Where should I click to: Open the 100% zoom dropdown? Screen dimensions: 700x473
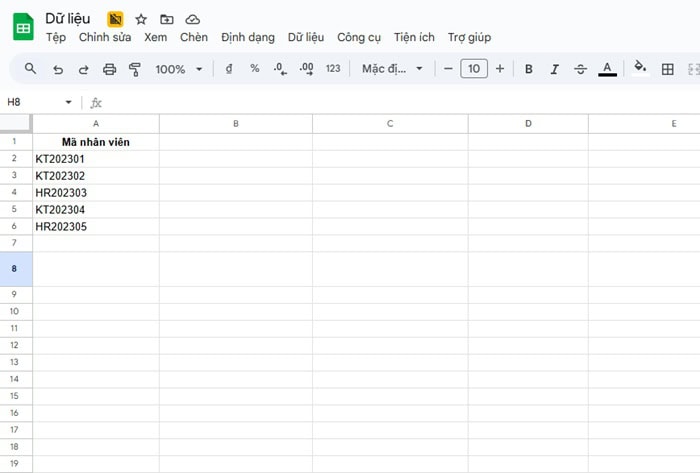179,69
